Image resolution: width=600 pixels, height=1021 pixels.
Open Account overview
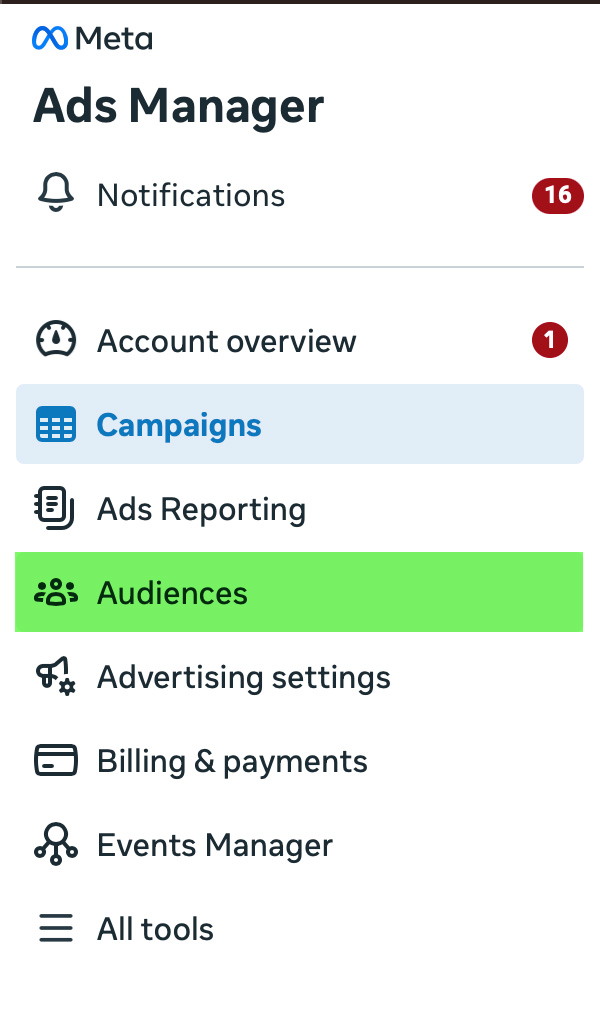point(300,341)
